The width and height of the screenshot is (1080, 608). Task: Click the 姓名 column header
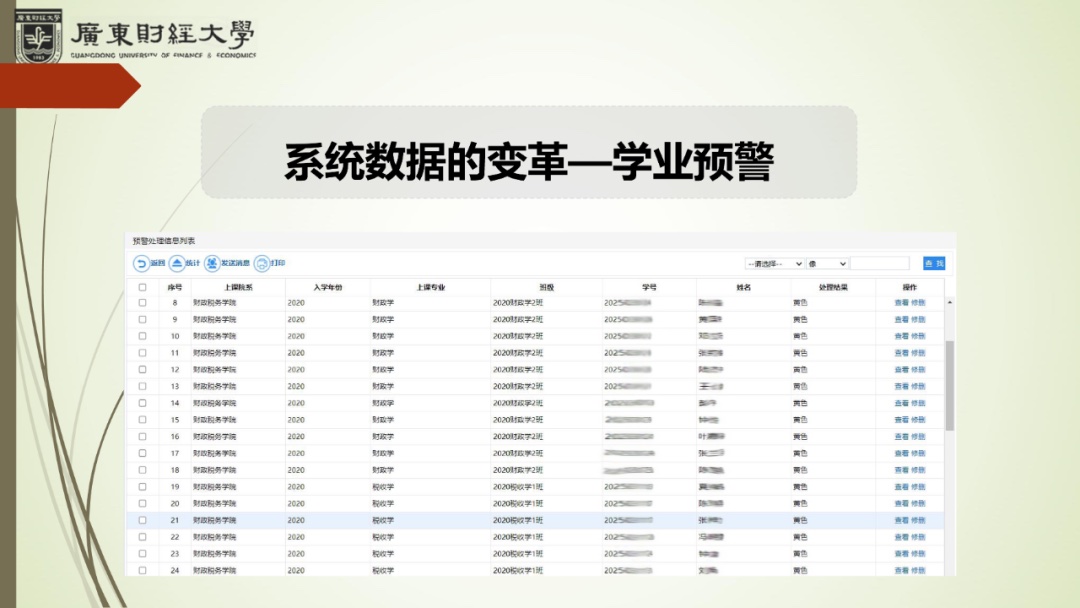[x=743, y=287]
